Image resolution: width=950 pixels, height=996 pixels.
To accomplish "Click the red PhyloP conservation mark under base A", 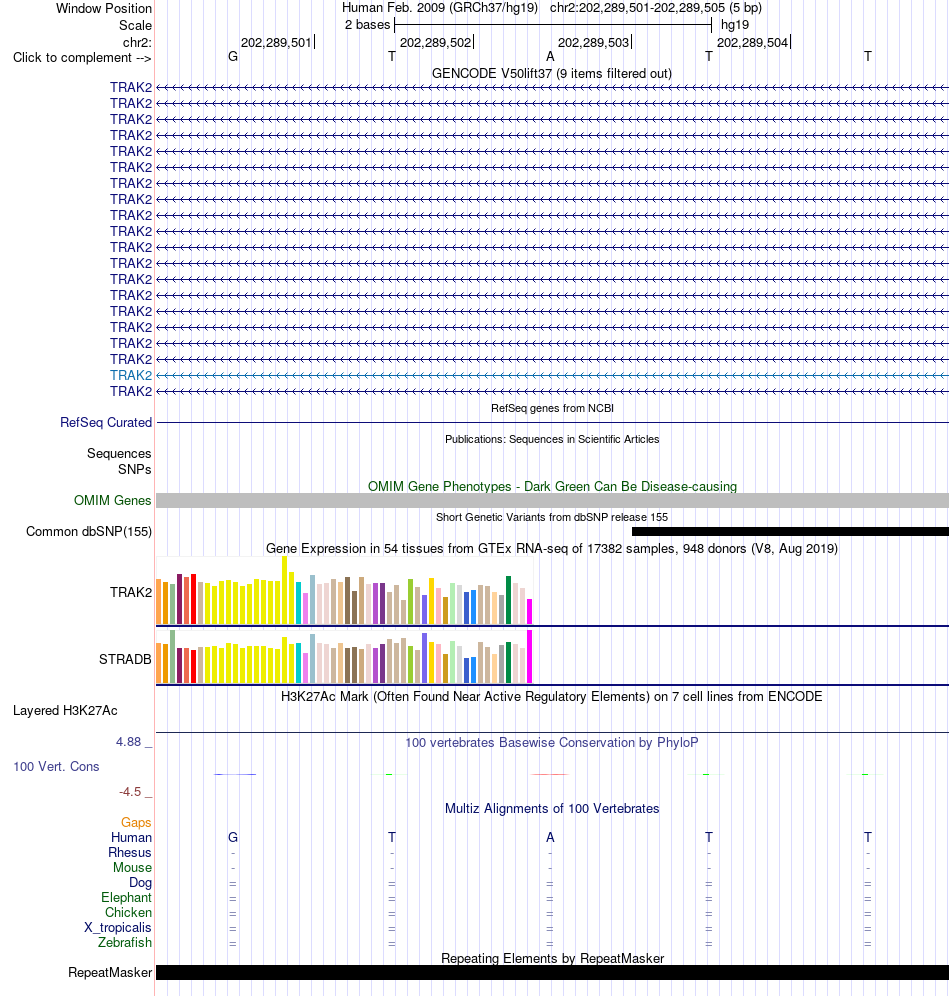I will [x=550, y=774].
